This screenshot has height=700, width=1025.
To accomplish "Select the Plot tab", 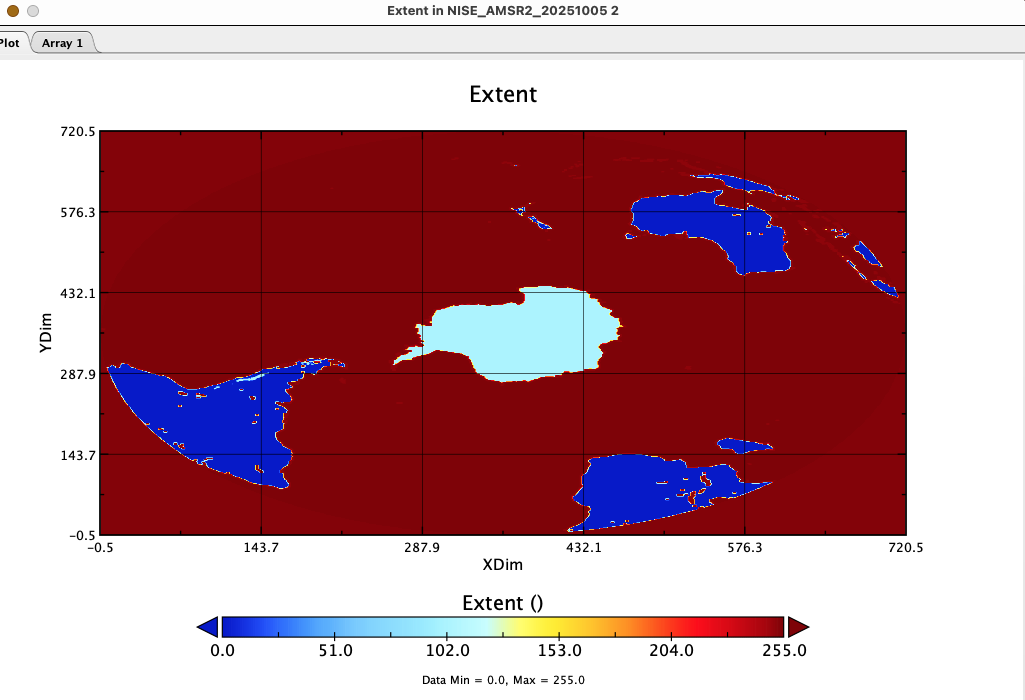I will [12, 43].
